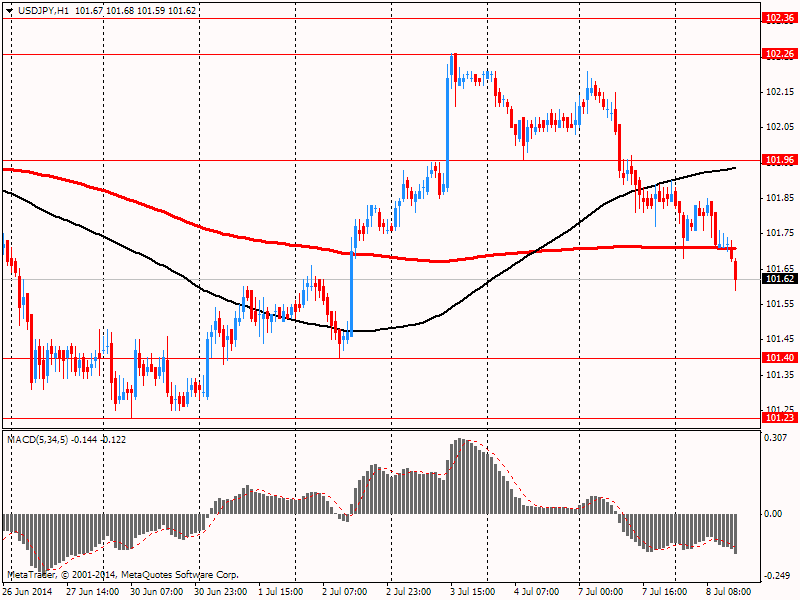The image size is (800, 600).
Task: Select the 3 Jul 15:00 time label
Action: [x=472, y=591]
